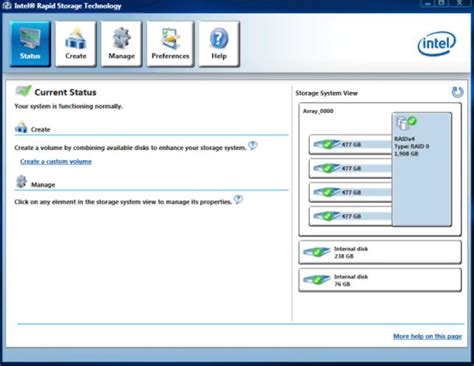Click the Current Status heading
The height and width of the screenshot is (366, 474).
pos(65,92)
